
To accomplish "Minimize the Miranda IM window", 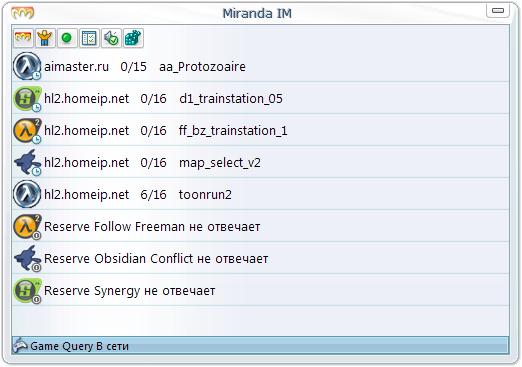I will click(498, 10).
